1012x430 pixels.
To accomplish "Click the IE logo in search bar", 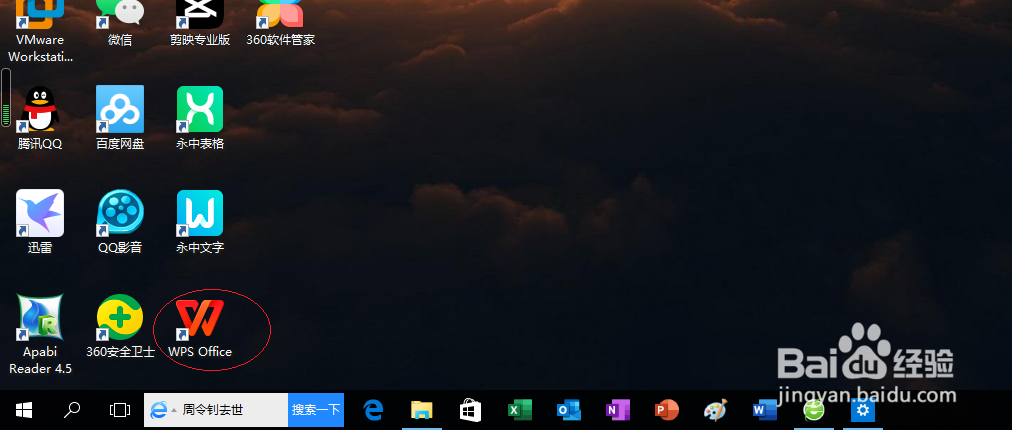I will pos(159,409).
